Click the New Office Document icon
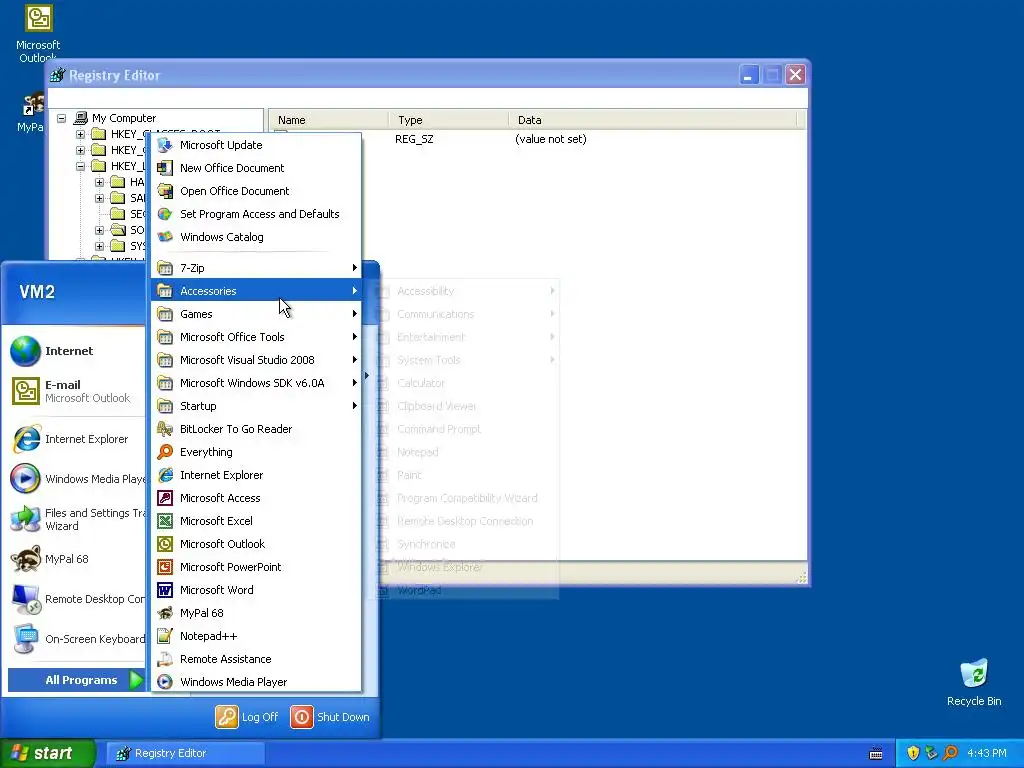 click(165, 168)
